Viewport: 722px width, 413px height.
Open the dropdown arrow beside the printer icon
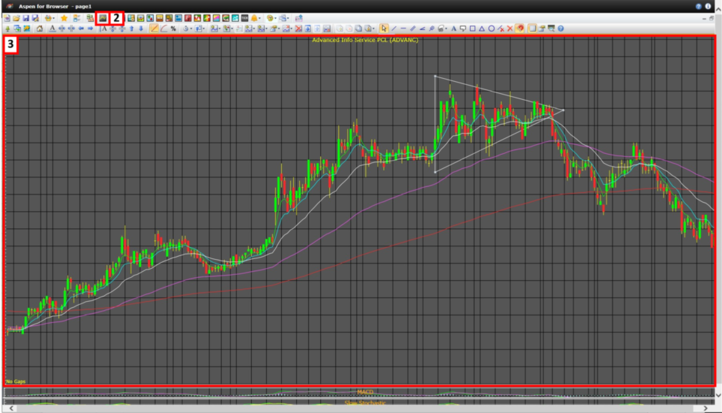click(x=54, y=18)
